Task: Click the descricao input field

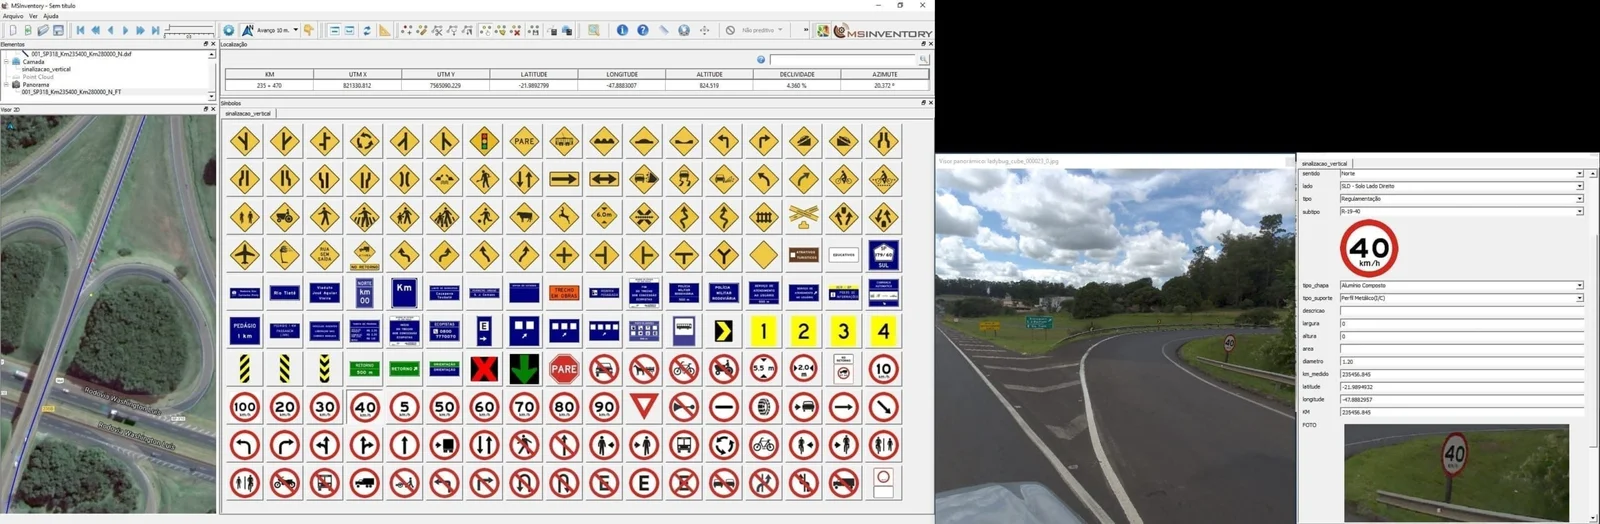Action: (1460, 311)
